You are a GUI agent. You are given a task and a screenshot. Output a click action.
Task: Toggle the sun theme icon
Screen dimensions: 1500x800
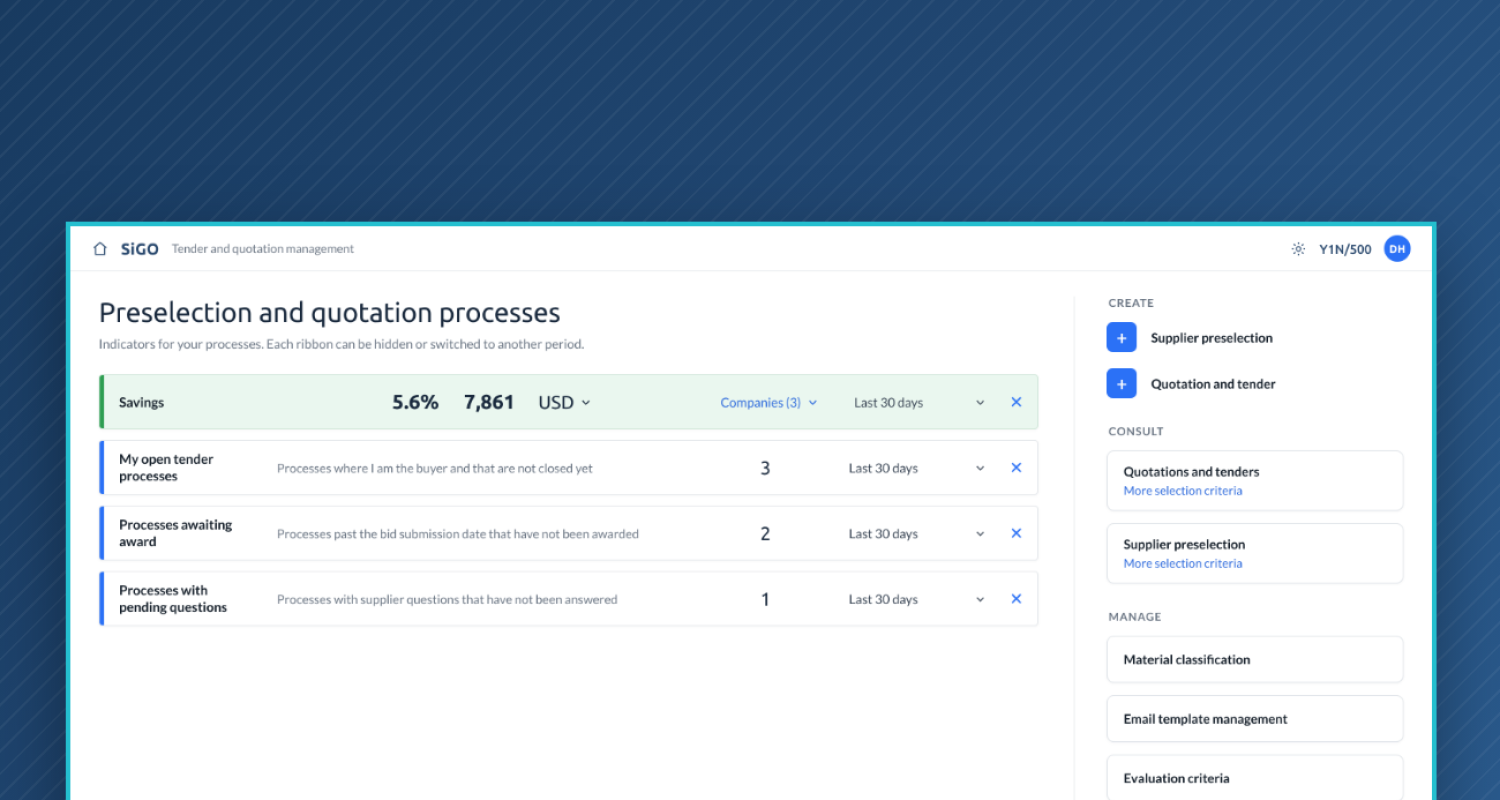pyautogui.click(x=1298, y=249)
